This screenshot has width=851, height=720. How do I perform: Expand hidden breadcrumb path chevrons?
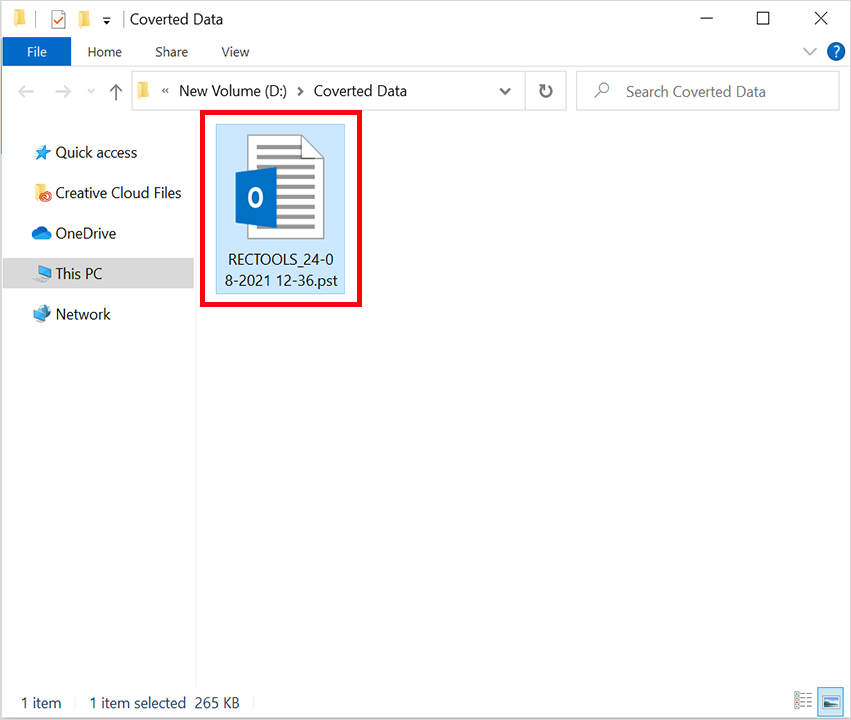[x=165, y=91]
